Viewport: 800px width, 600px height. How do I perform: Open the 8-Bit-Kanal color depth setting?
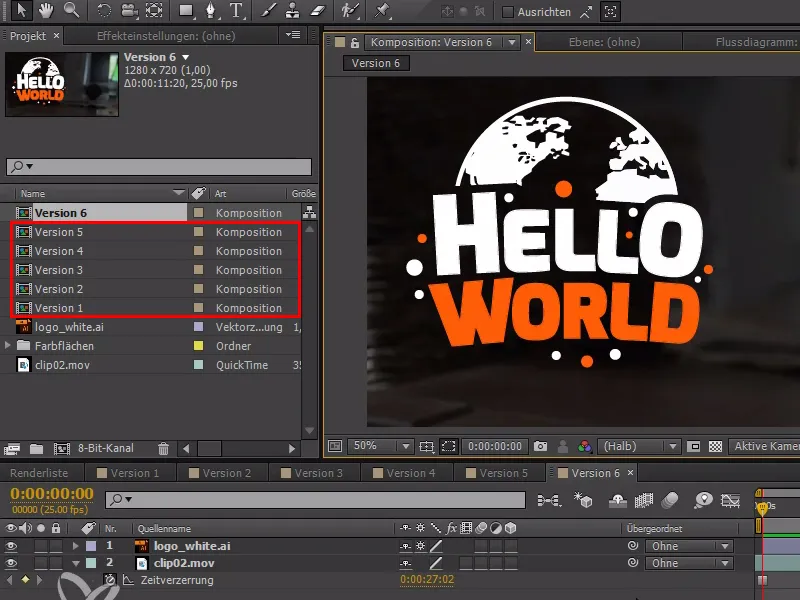pos(106,448)
